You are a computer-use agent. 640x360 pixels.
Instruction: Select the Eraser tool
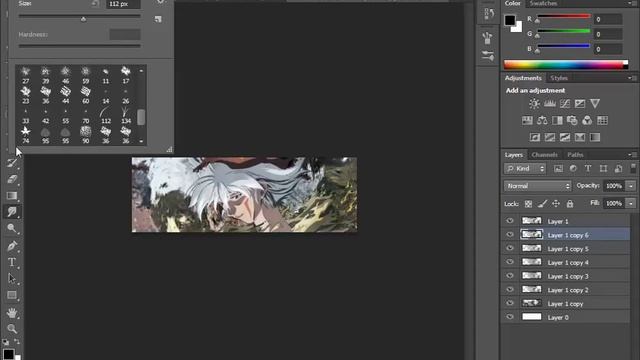(x=12, y=179)
